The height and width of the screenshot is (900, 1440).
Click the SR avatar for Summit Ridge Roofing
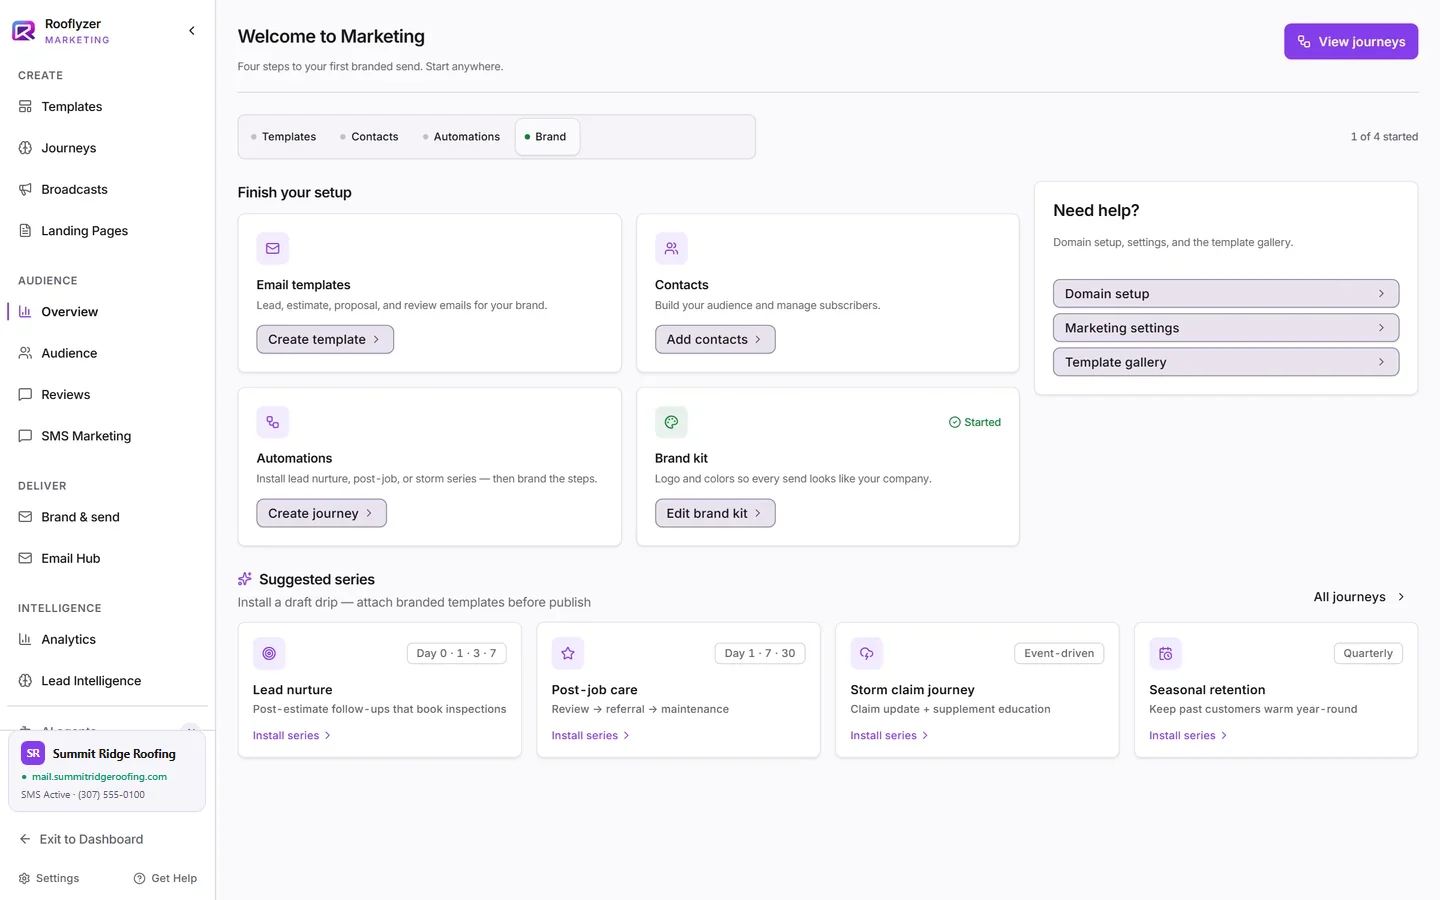pos(33,753)
